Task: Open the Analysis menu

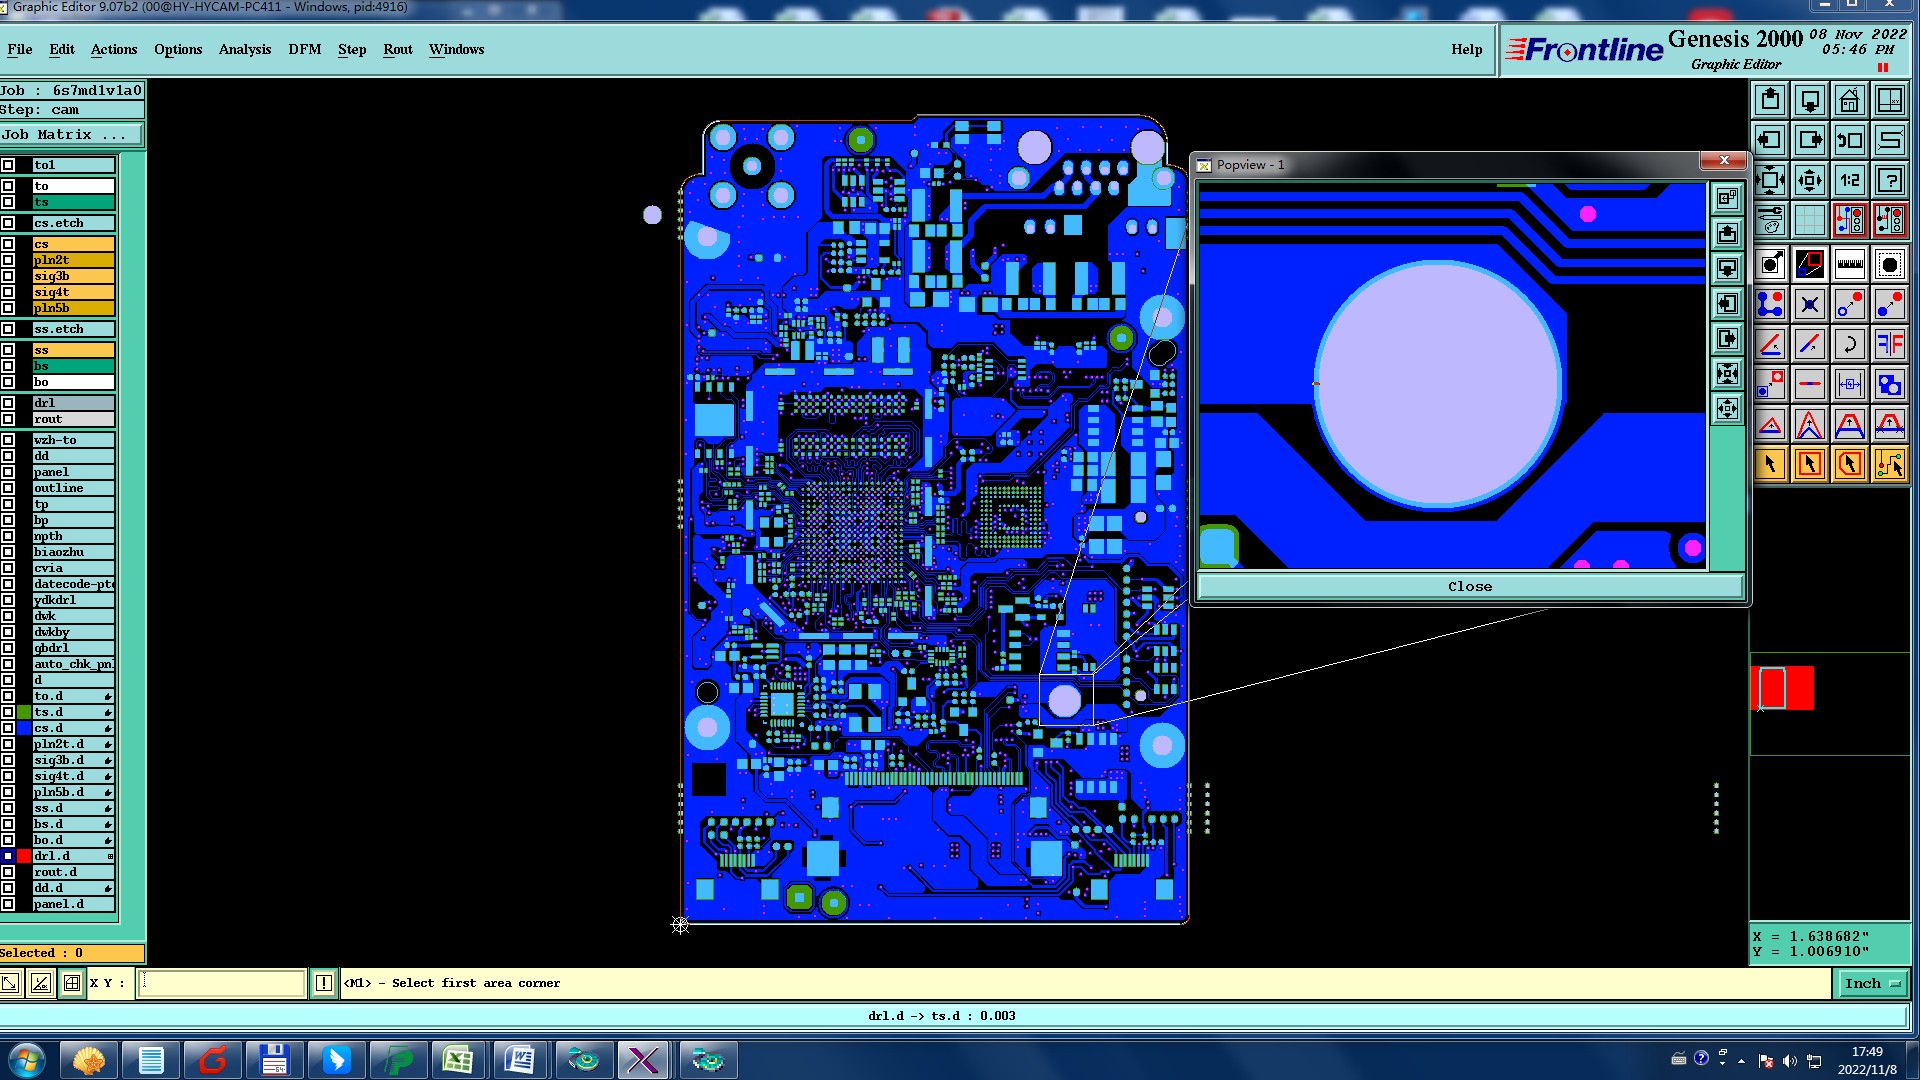Action: [x=245, y=49]
